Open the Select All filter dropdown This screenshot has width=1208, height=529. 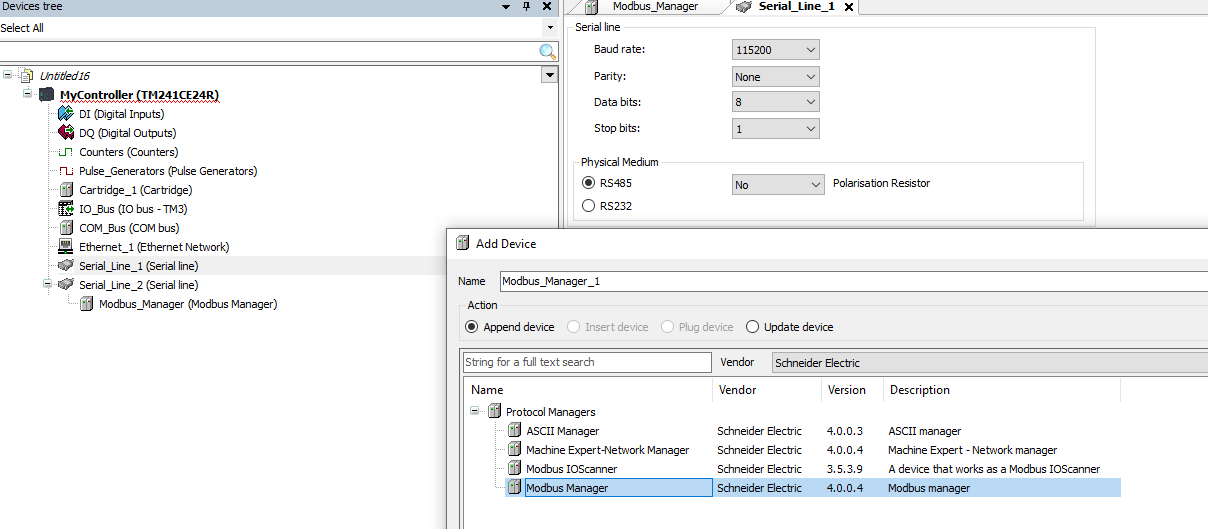(550, 28)
